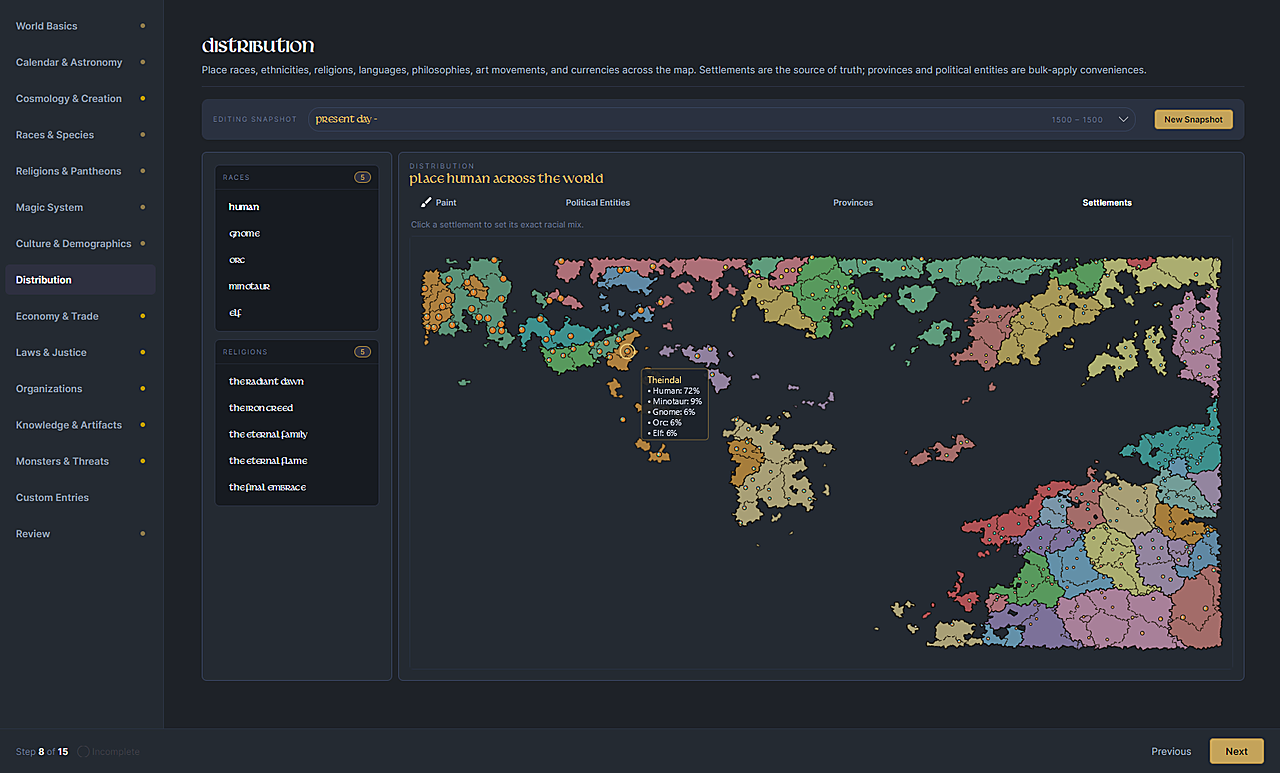Open Religions & Pantheons section

pyautogui.click(x=80, y=171)
